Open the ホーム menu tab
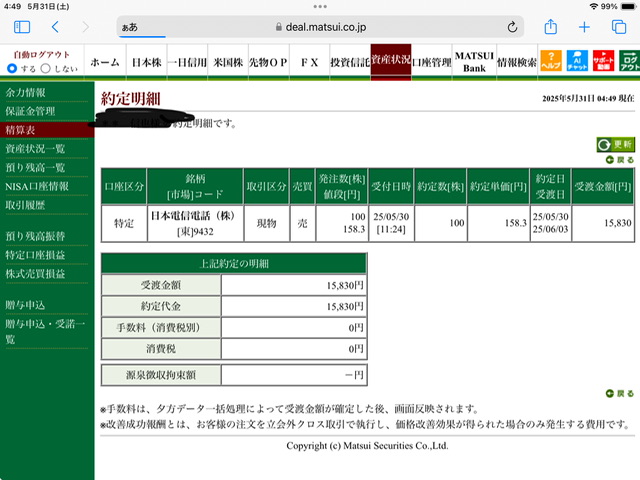Viewport: 640px width, 480px height. [x=105, y=62]
